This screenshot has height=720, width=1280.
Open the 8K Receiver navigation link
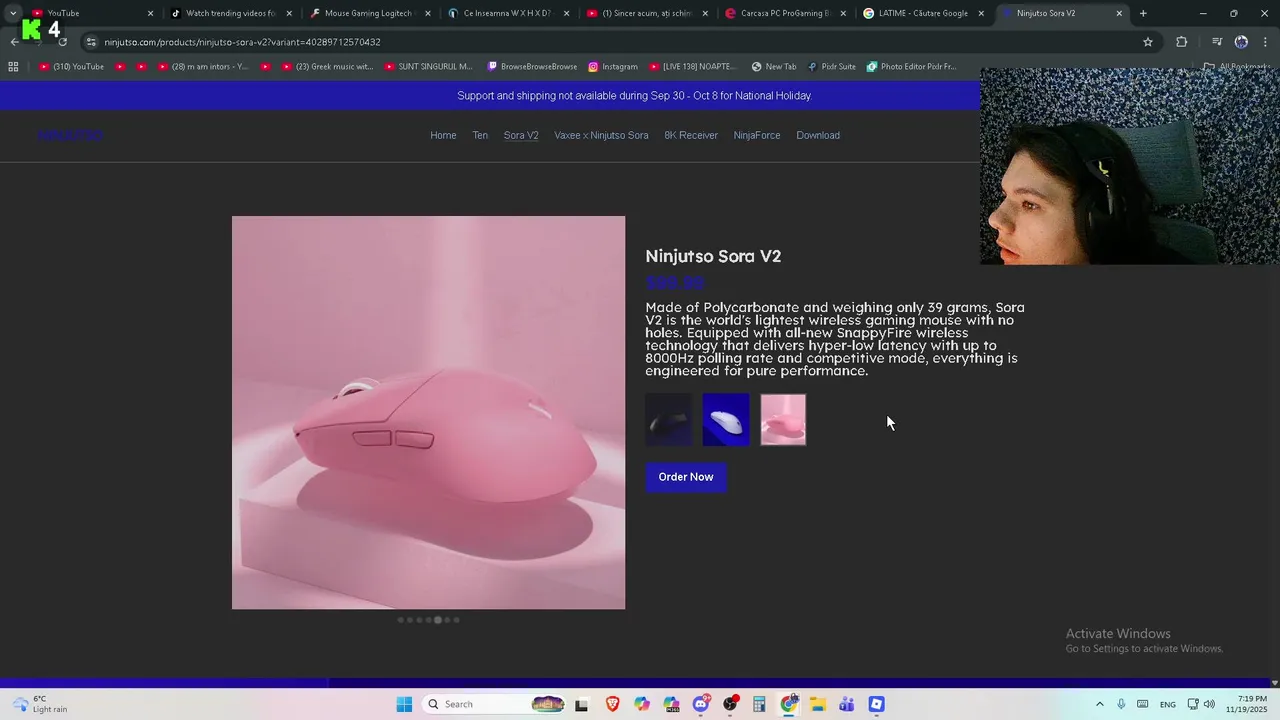coord(691,135)
